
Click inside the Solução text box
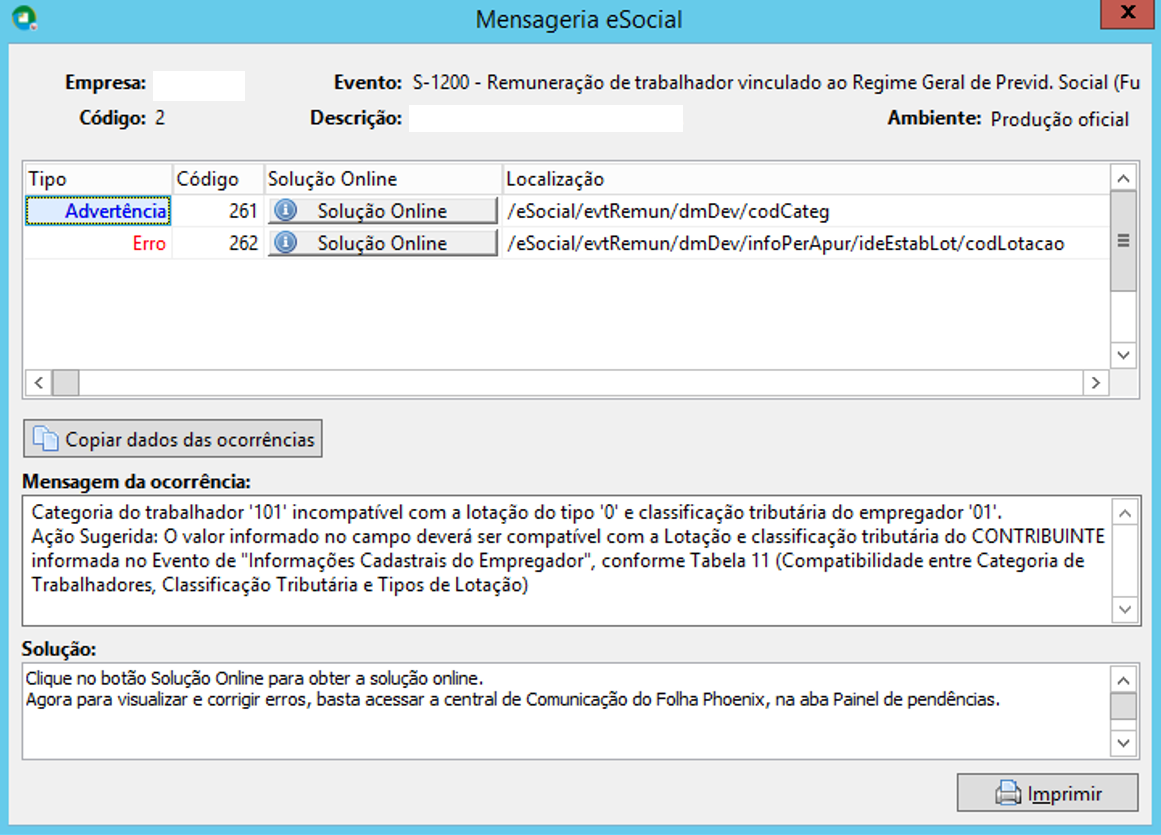pos(566,711)
